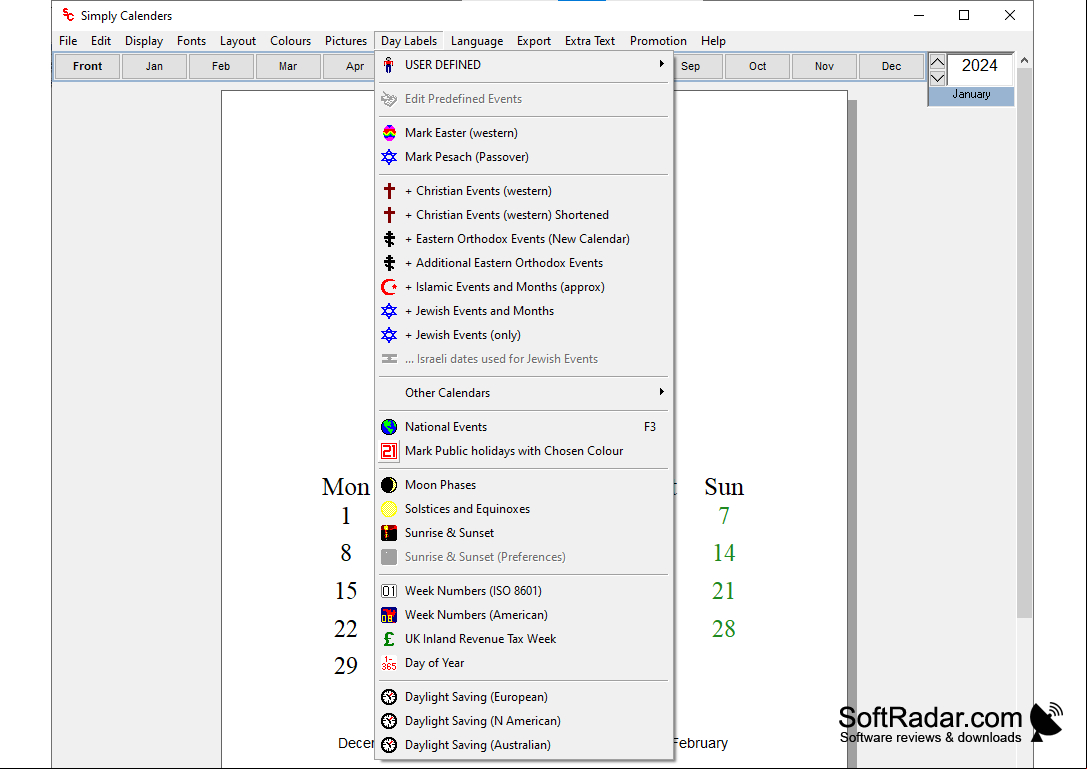Viewport: 1087px width, 769px height.
Task: Click the Jewish Events and Months star icon
Action: (389, 311)
